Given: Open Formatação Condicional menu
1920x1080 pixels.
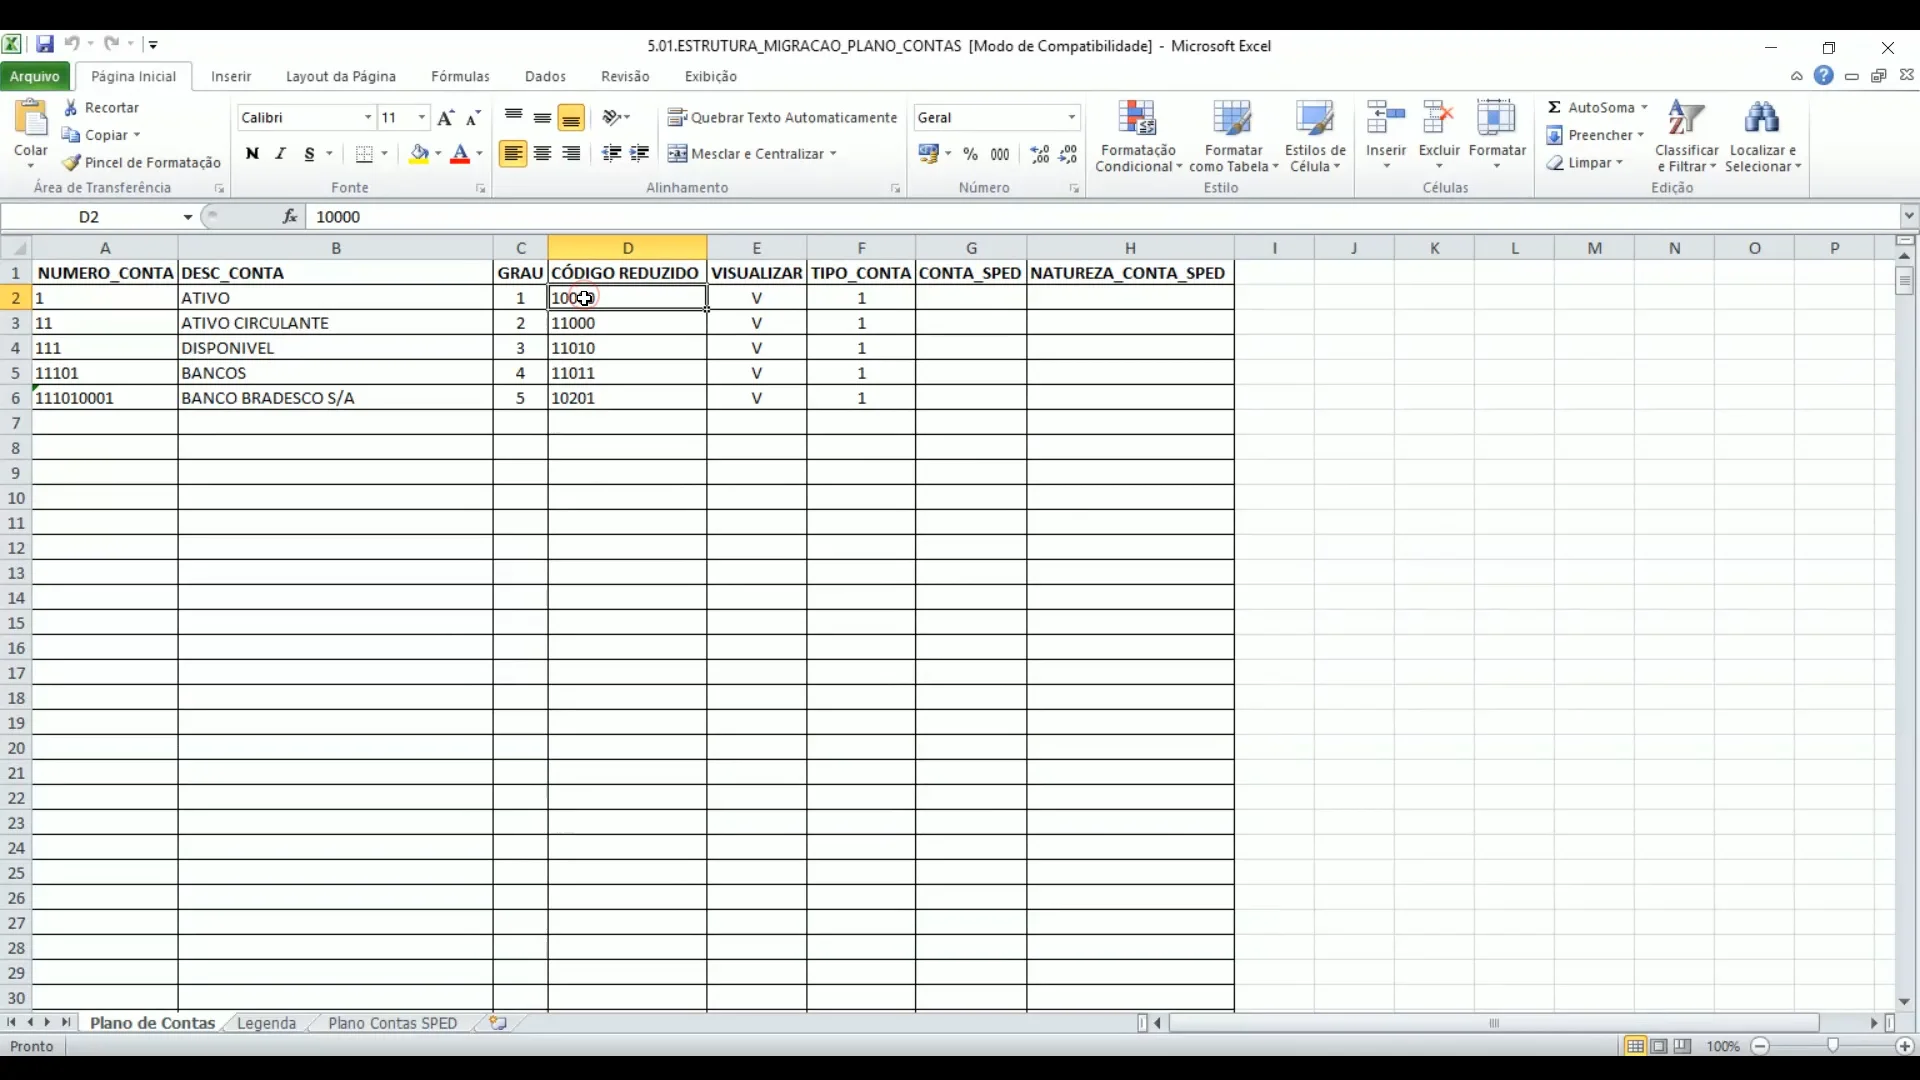Looking at the screenshot, I should [x=1138, y=137].
